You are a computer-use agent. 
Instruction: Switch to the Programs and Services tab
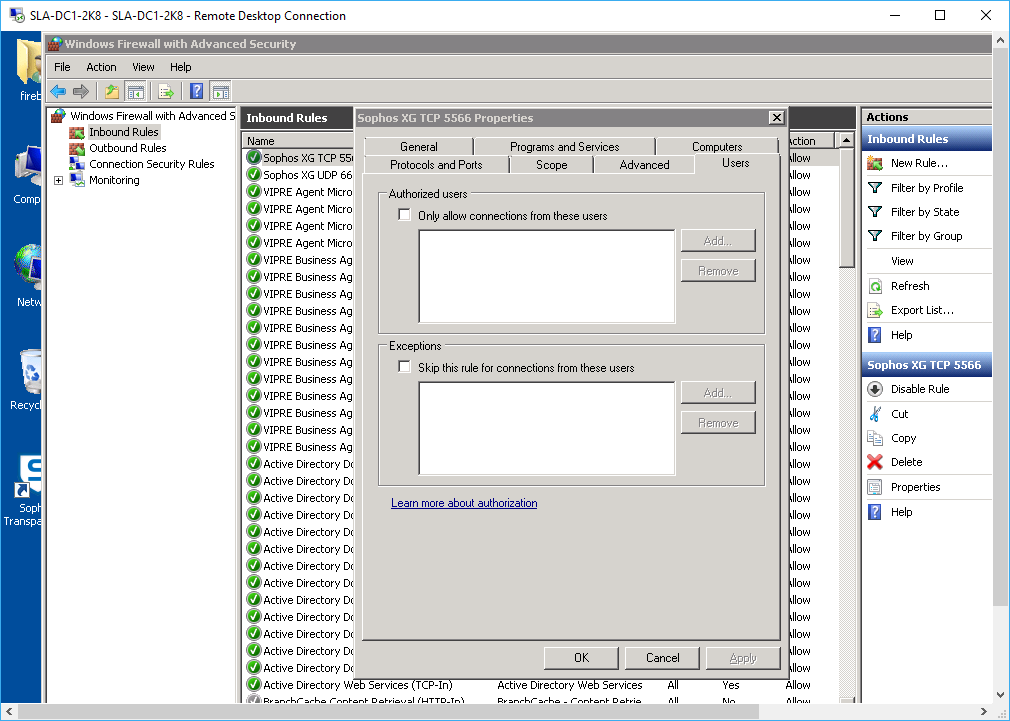(564, 146)
